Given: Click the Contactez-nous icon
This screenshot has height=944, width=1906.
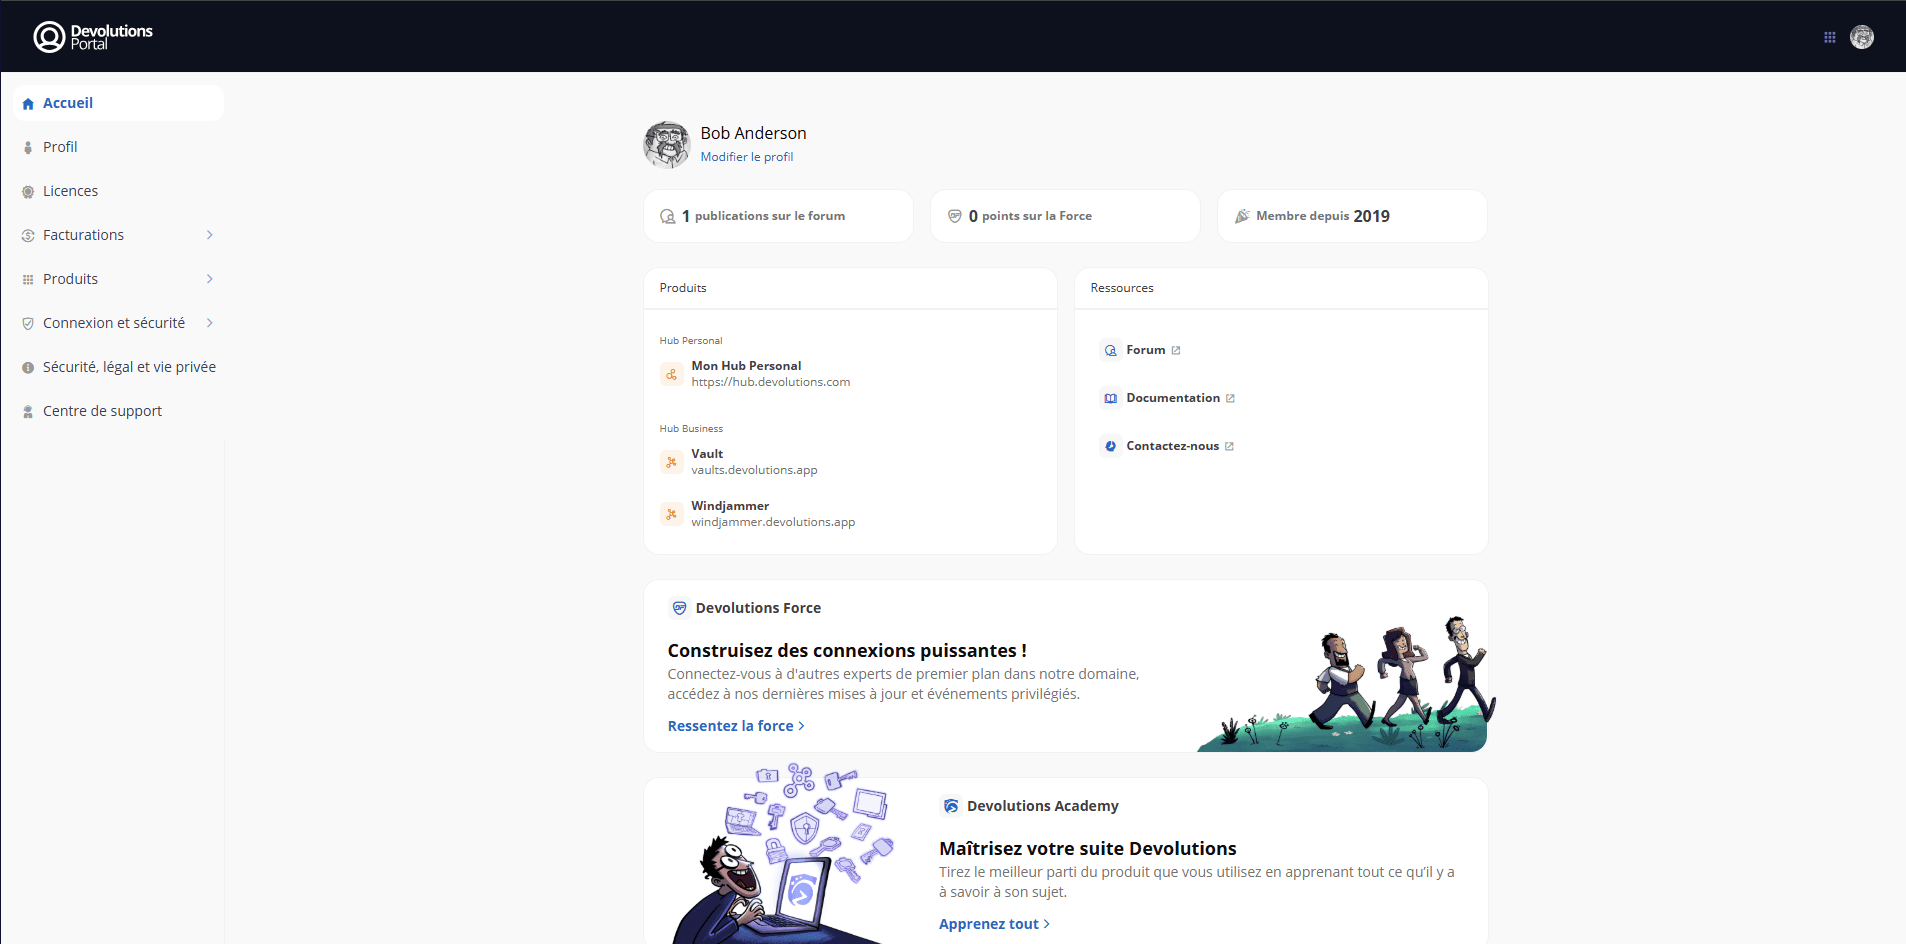Looking at the screenshot, I should point(1110,446).
